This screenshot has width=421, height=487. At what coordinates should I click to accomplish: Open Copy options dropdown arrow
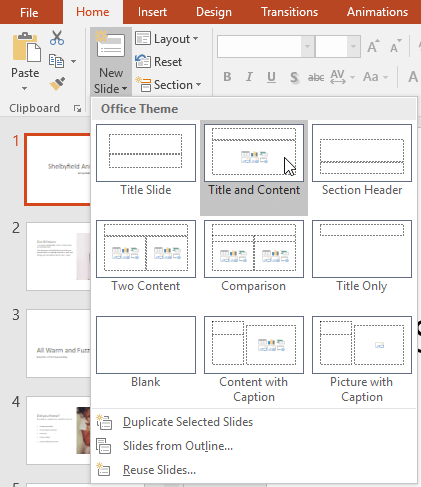pyautogui.click(x=73, y=61)
